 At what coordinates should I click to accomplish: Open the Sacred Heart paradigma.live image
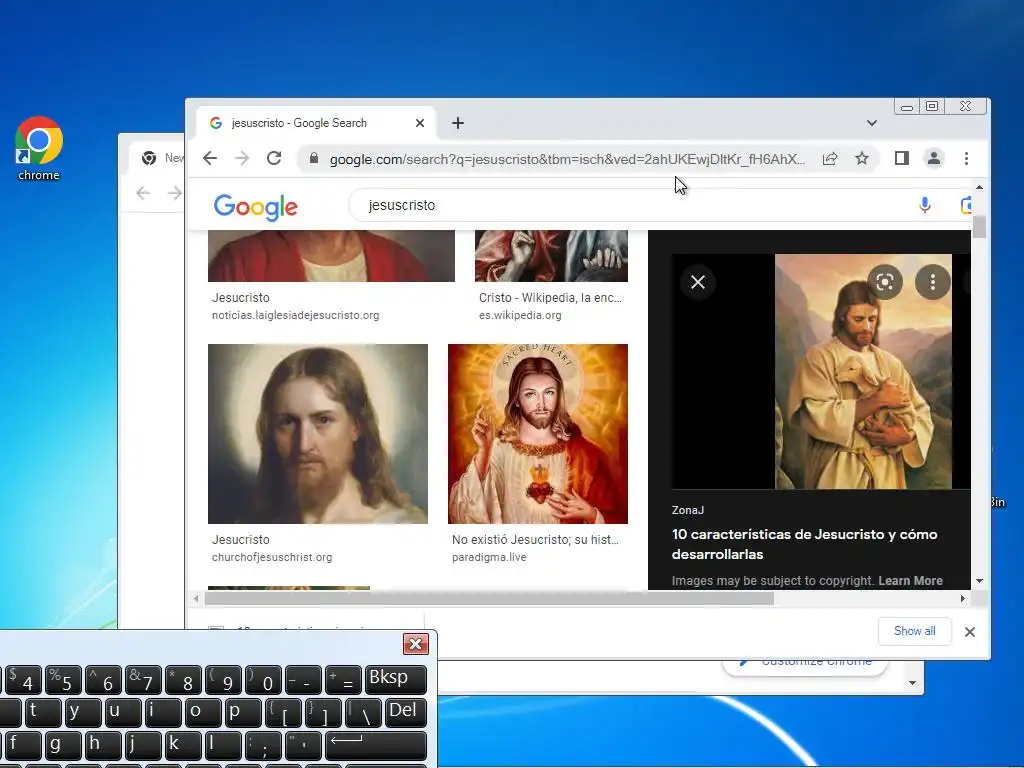point(537,434)
